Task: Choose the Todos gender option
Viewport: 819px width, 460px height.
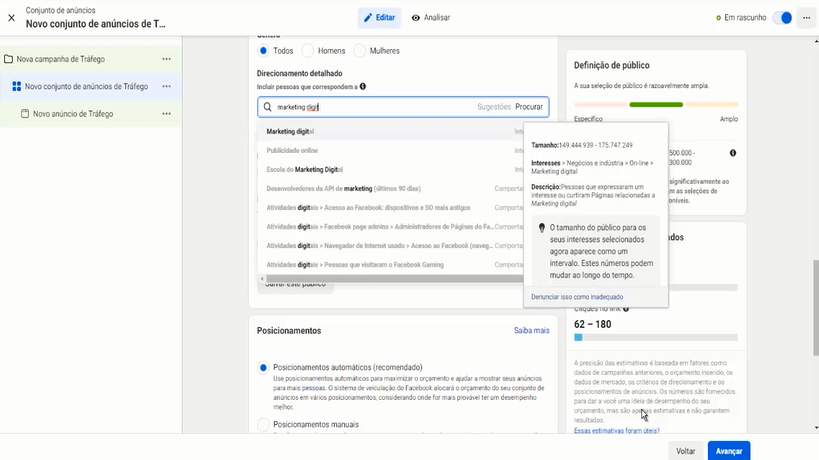Action: point(263,51)
